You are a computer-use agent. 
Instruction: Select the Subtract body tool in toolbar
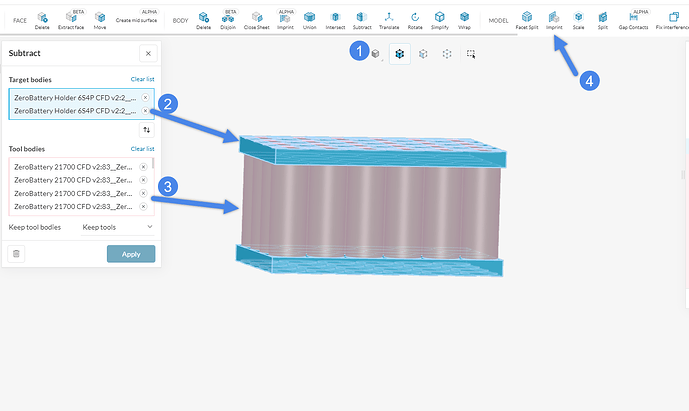pos(361,18)
